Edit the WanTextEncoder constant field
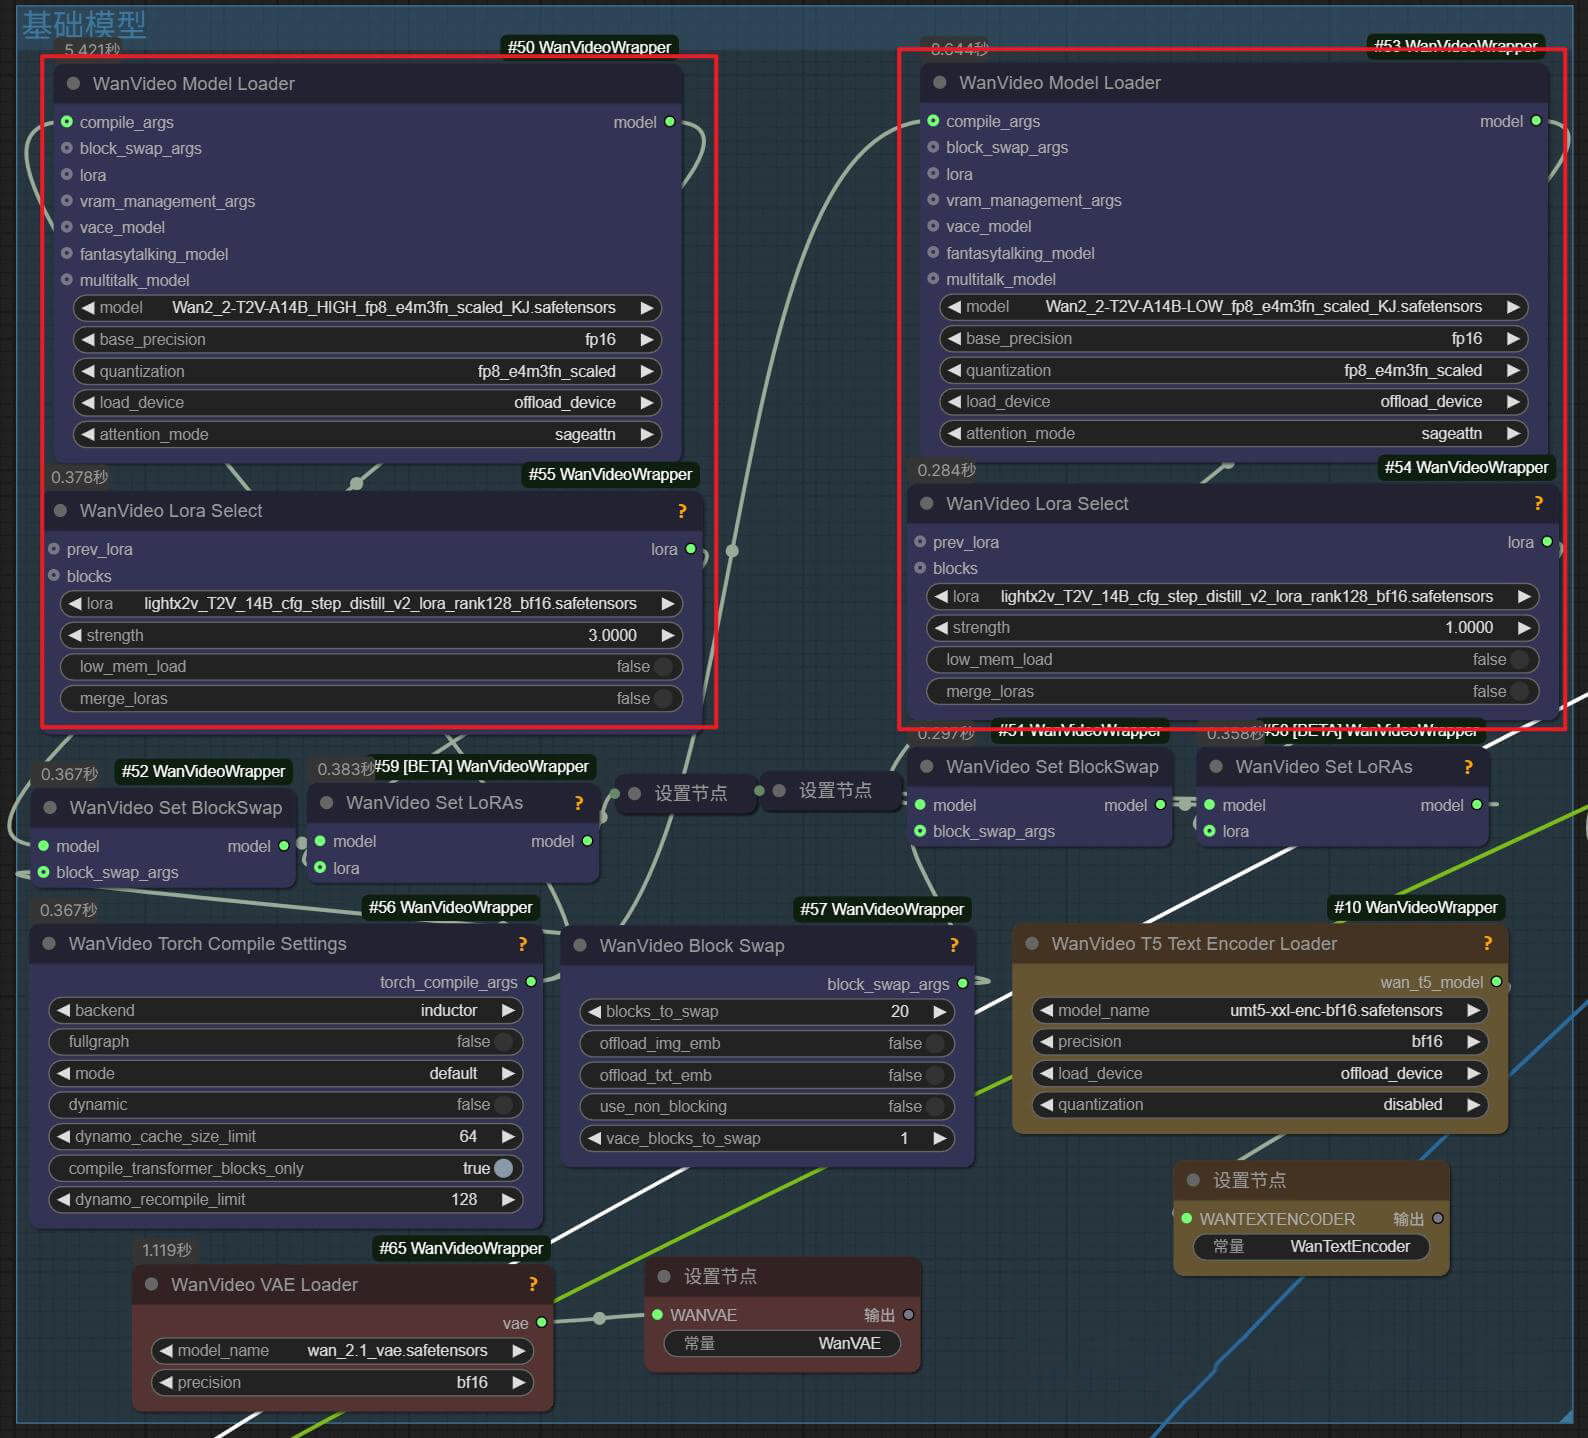Screen dimensions: 1588x1438 point(1311,1246)
